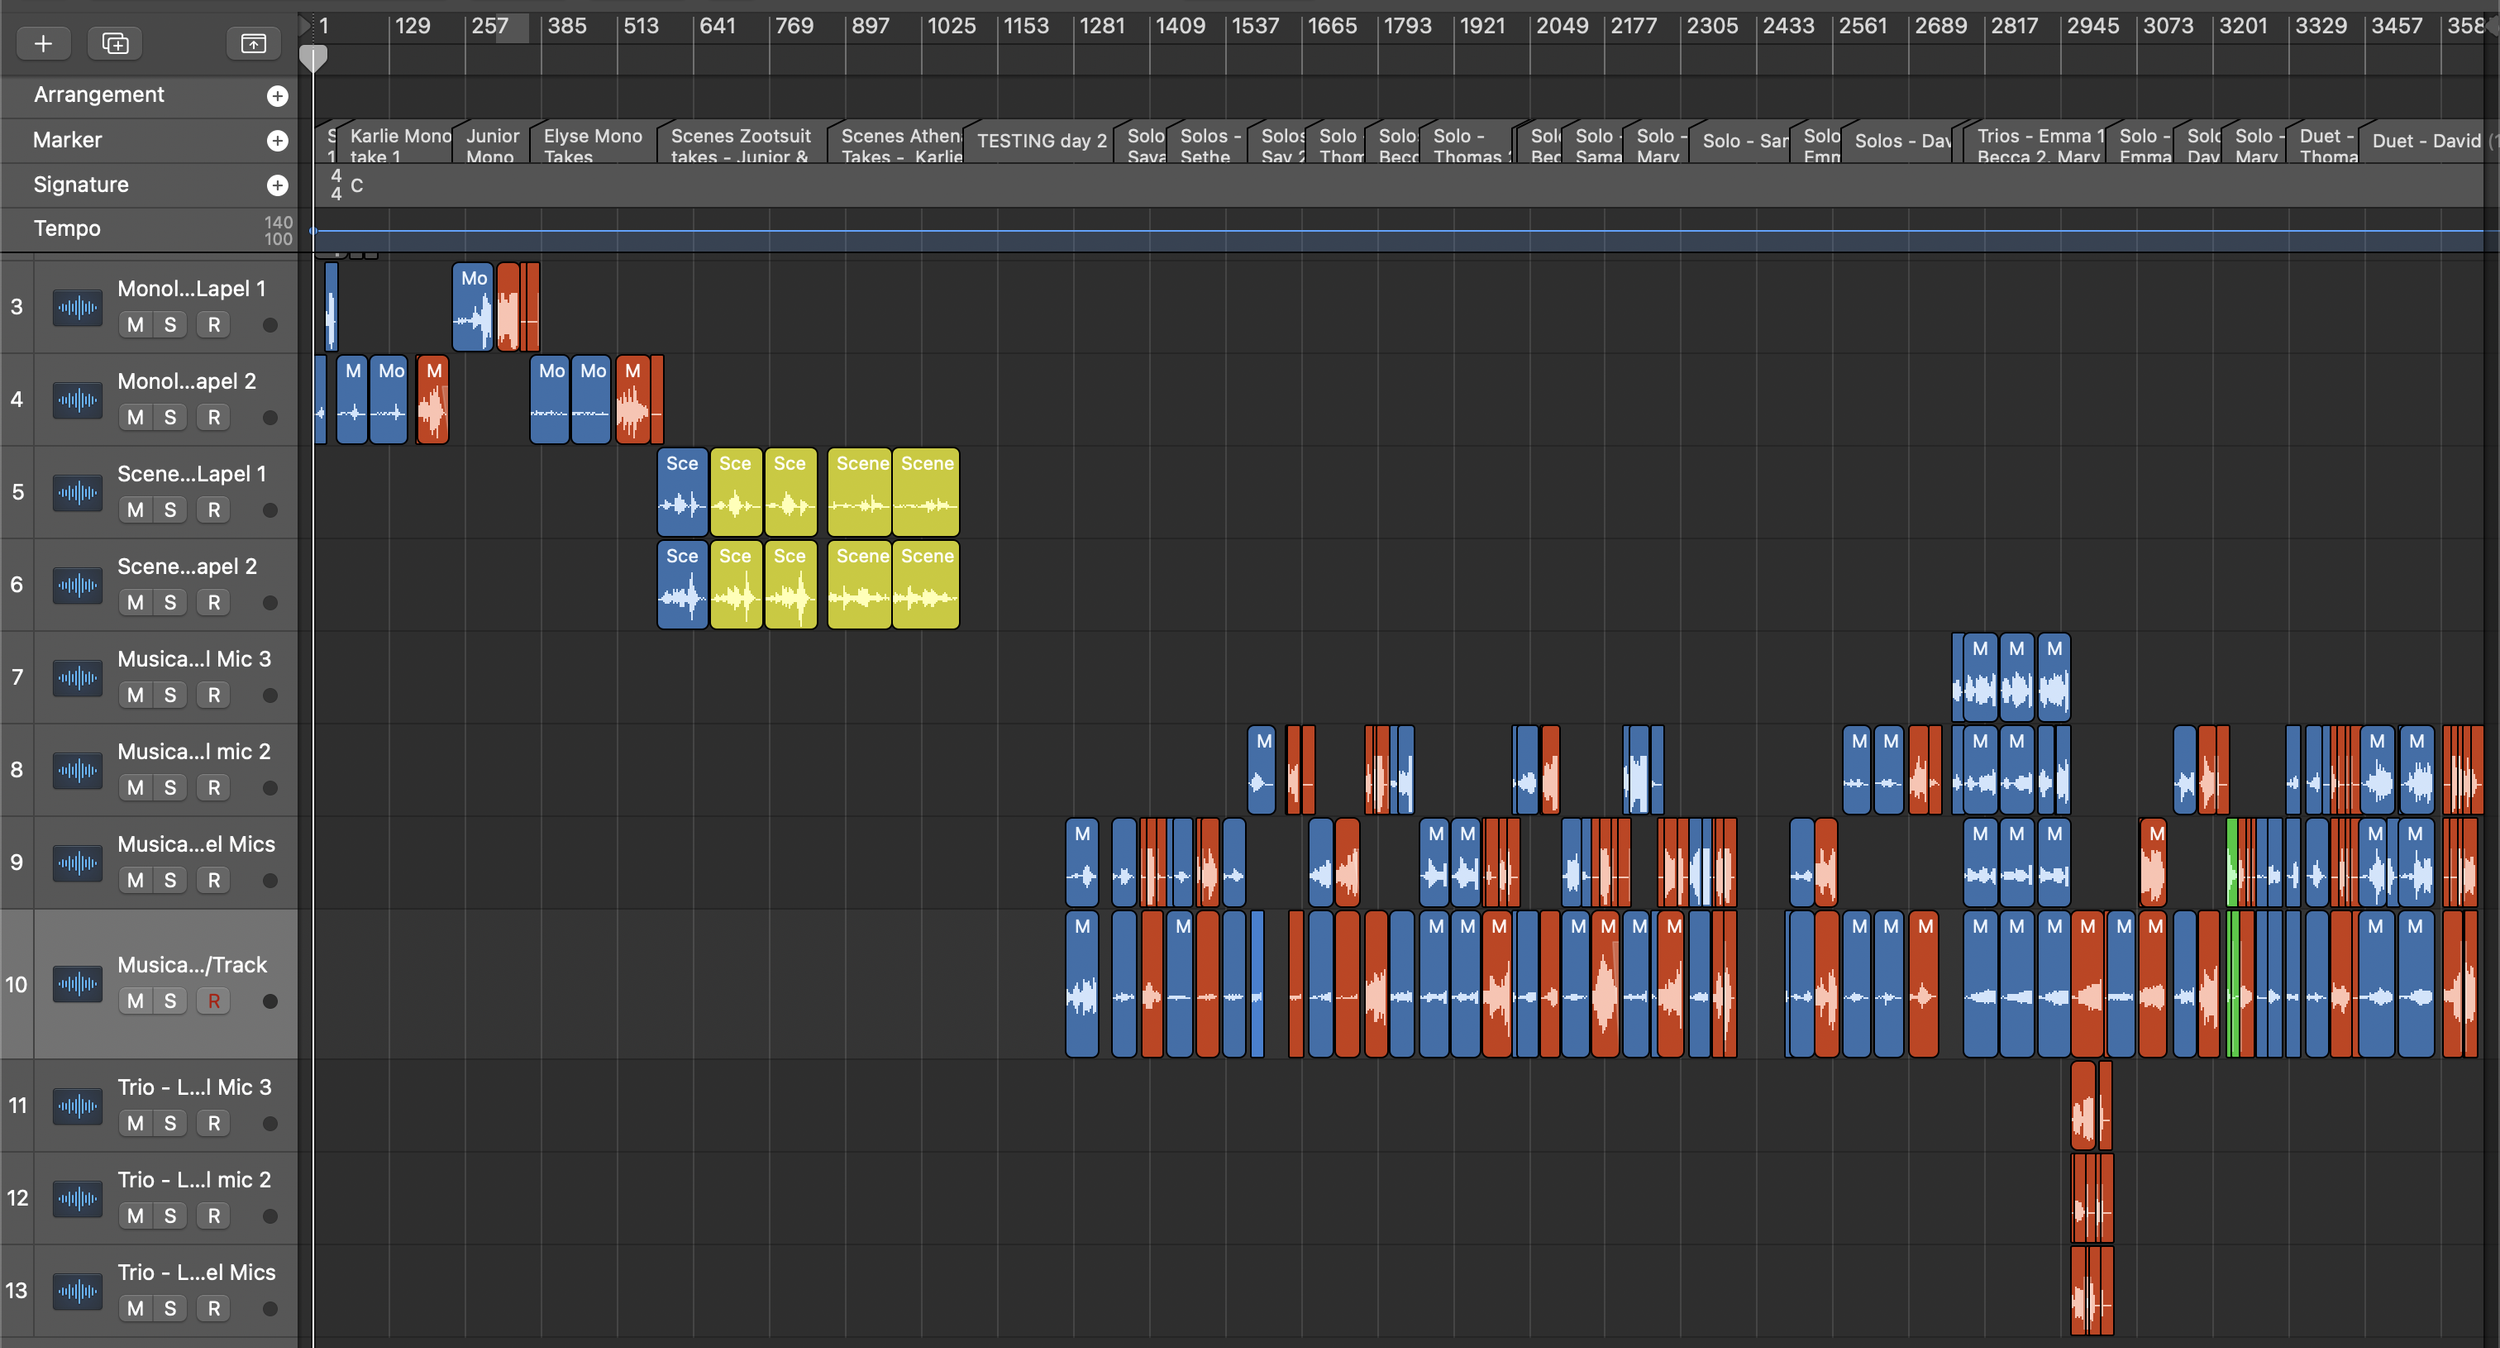Click waveform icon of Scene...Lapel 1 track
The height and width of the screenshot is (1348, 2500).
click(77, 493)
